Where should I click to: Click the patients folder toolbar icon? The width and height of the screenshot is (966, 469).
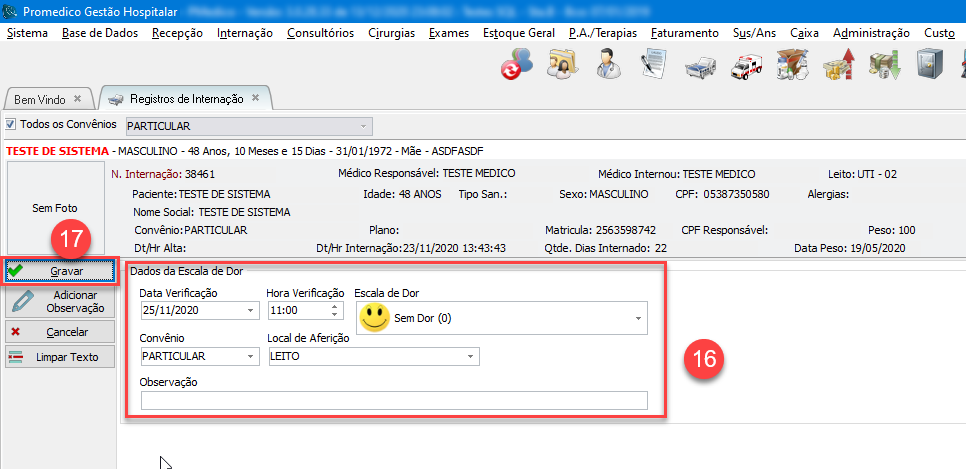click(562, 66)
